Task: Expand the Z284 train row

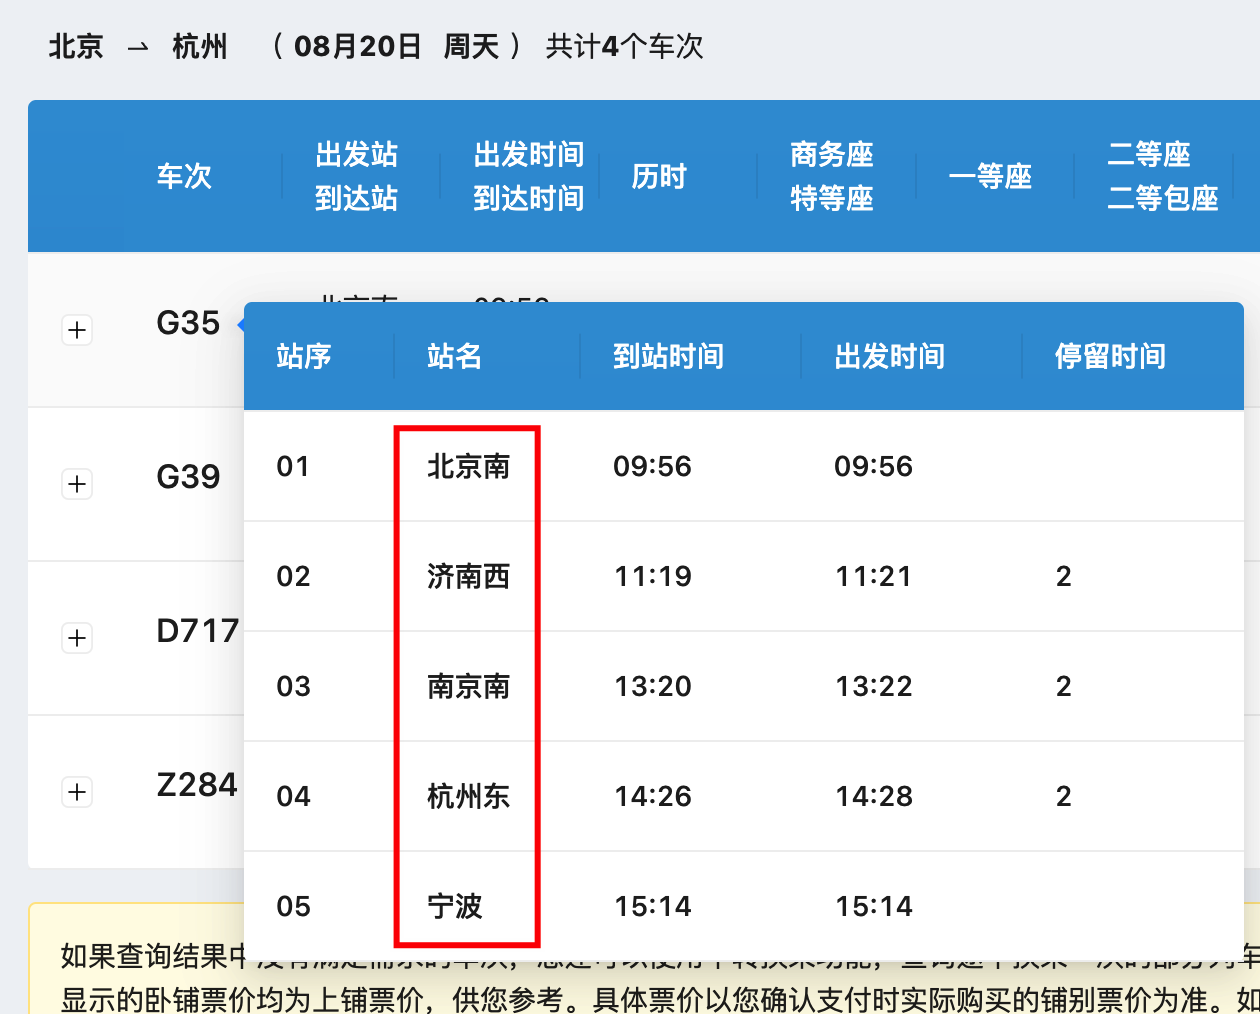Action: (77, 792)
